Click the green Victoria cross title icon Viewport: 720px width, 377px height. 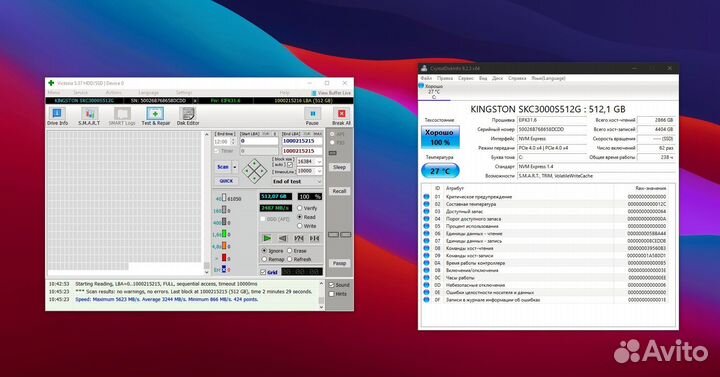[51, 83]
